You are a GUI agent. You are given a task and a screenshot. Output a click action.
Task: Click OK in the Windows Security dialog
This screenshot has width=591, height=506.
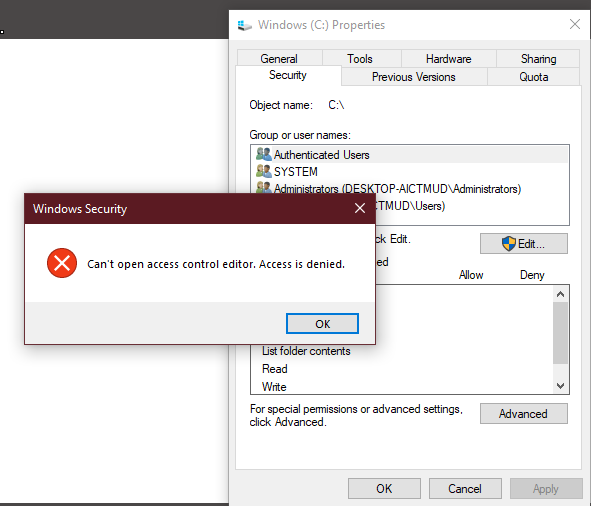[322, 324]
